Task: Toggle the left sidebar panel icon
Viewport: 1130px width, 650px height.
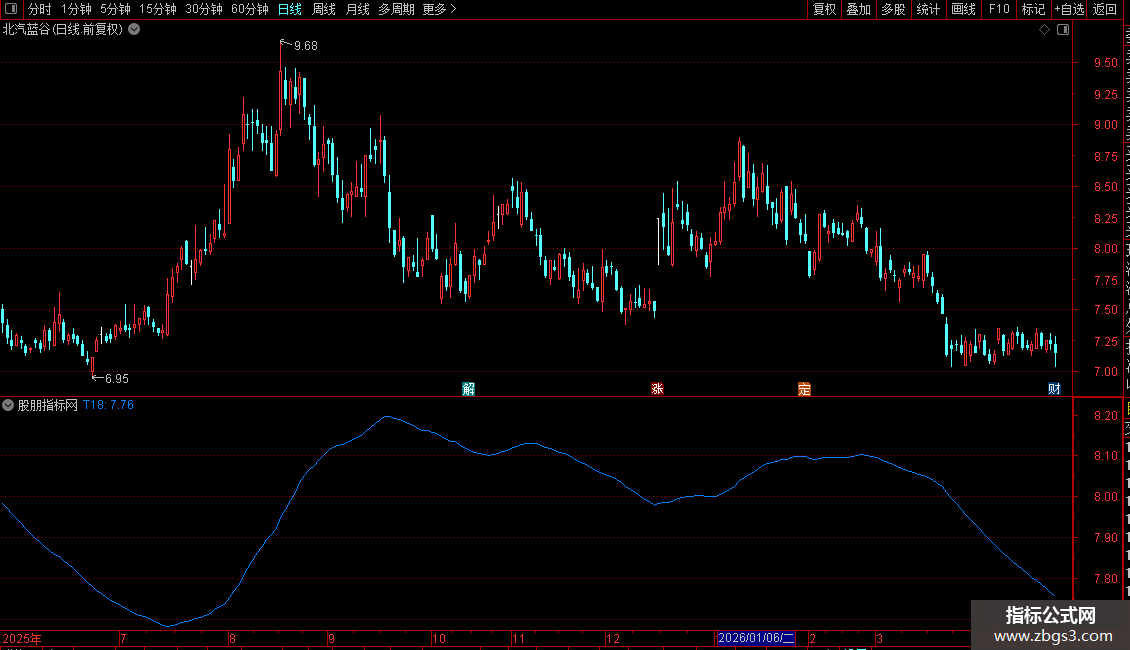Action: click(x=10, y=9)
